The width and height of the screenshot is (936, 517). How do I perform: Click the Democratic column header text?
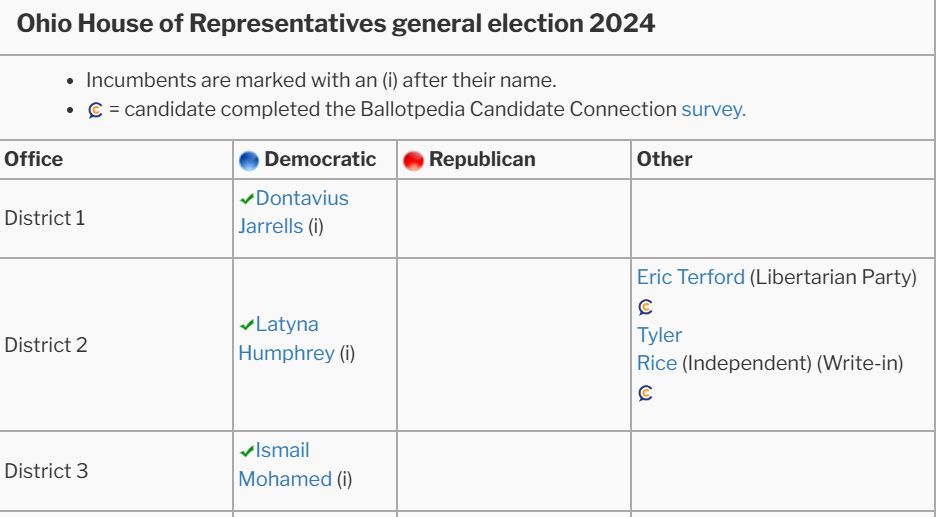(x=320, y=159)
